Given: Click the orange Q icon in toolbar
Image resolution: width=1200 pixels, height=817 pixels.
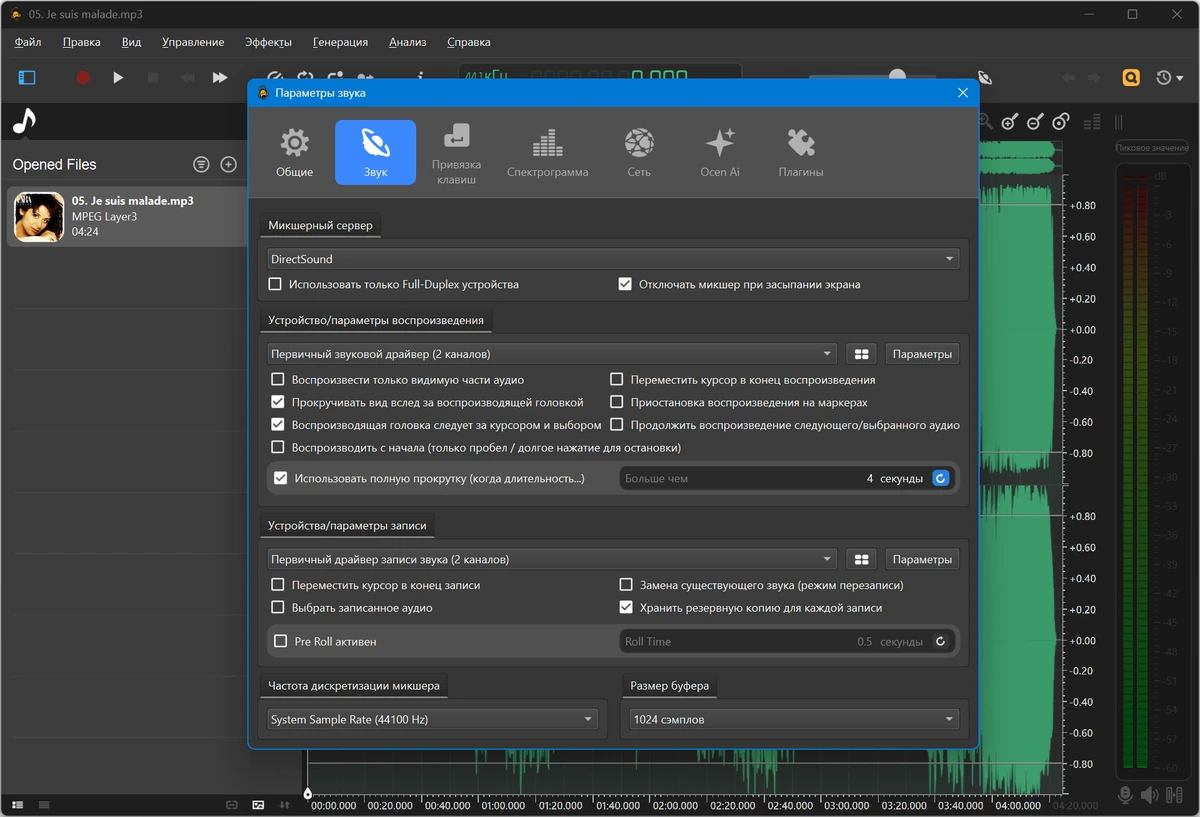Looking at the screenshot, I should (x=1131, y=77).
